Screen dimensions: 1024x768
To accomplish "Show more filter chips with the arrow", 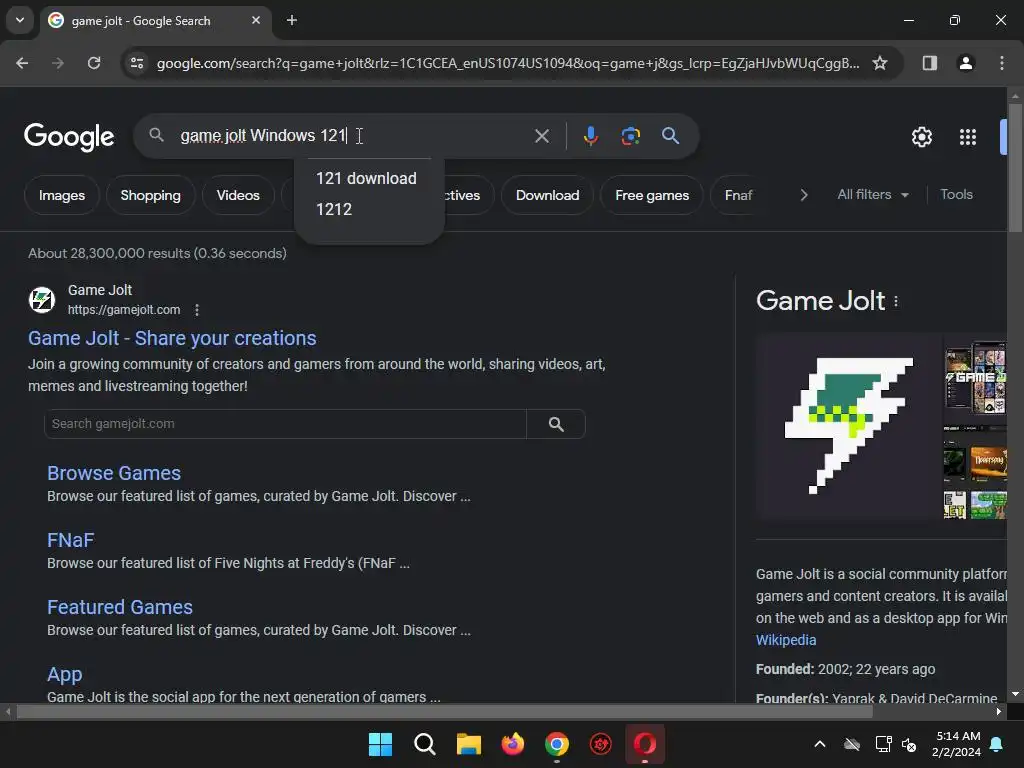I will 804,195.
